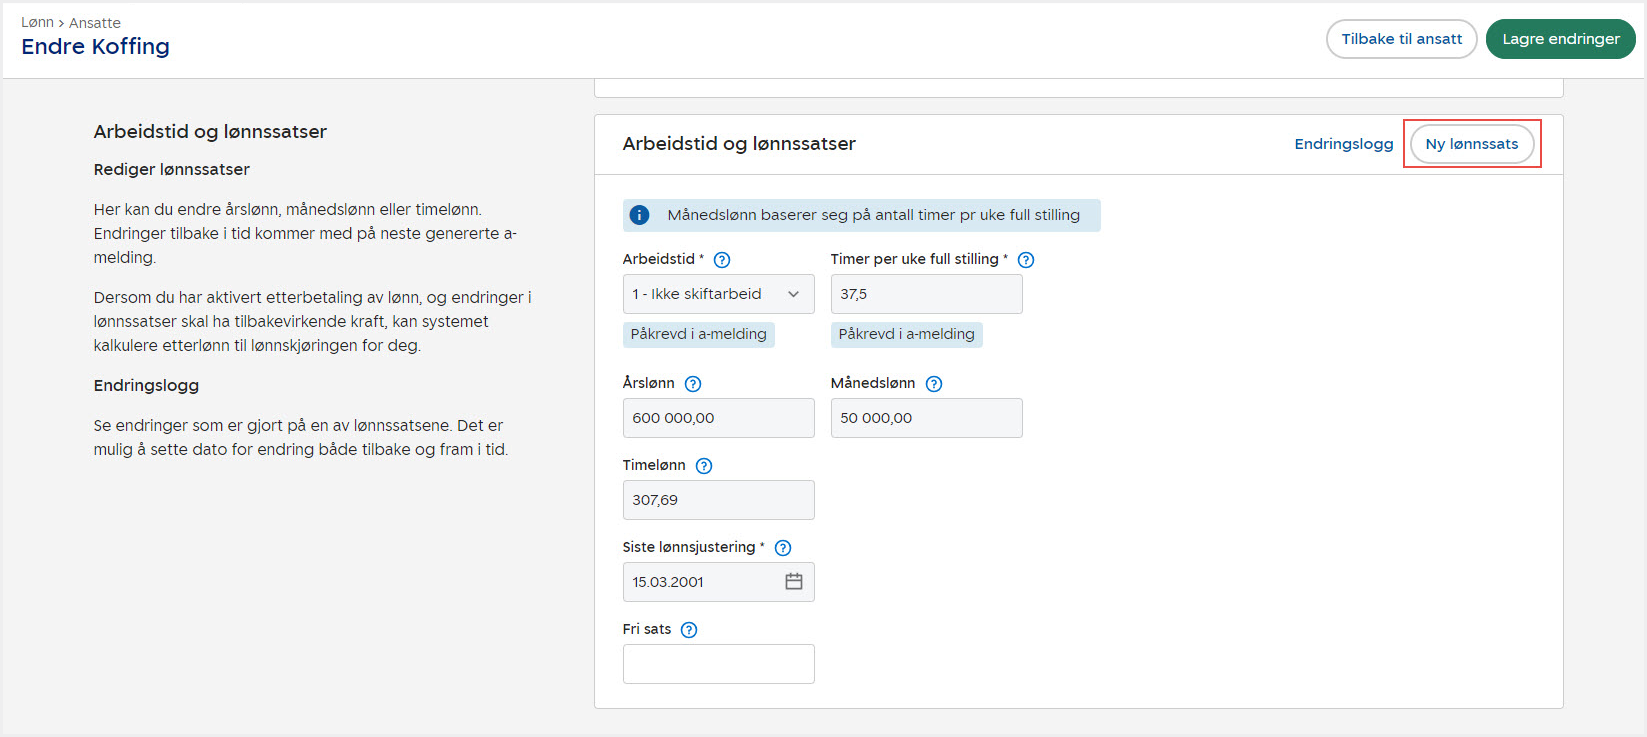This screenshot has height=737, width=1647.
Task: Click the Ny lønnssats button
Action: point(1471,144)
